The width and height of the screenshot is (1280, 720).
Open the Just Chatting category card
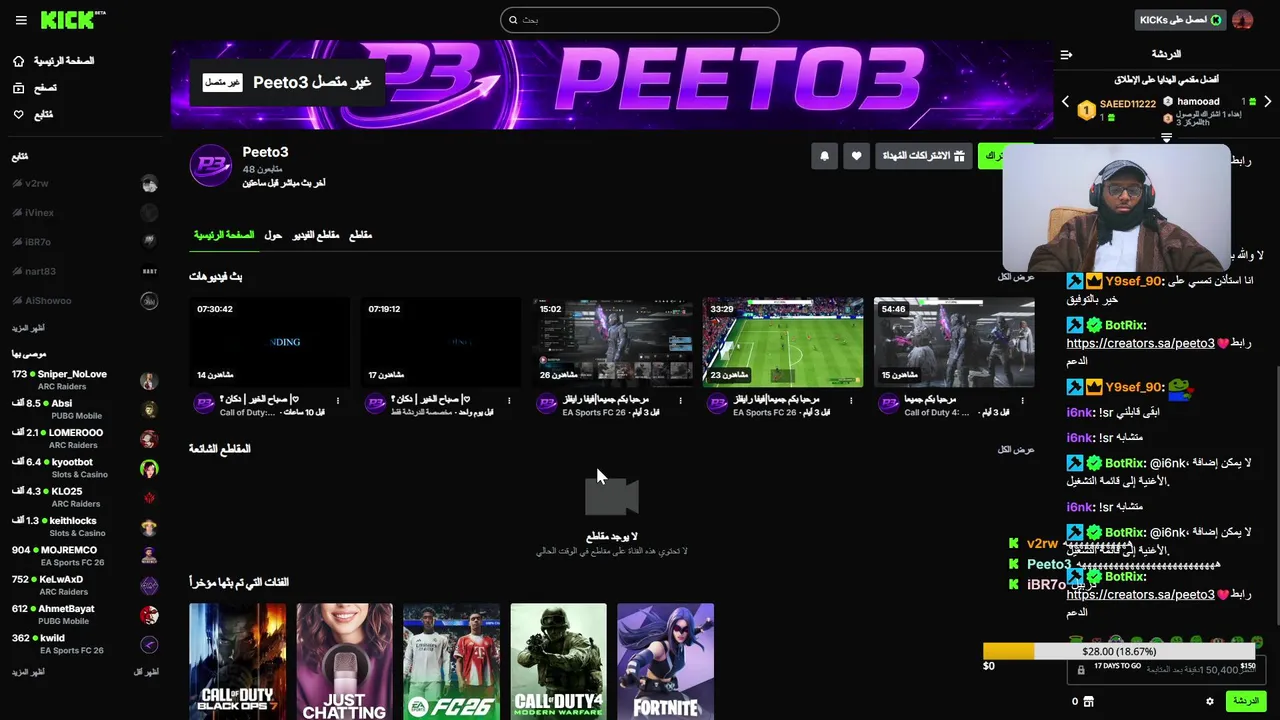pyautogui.click(x=345, y=661)
